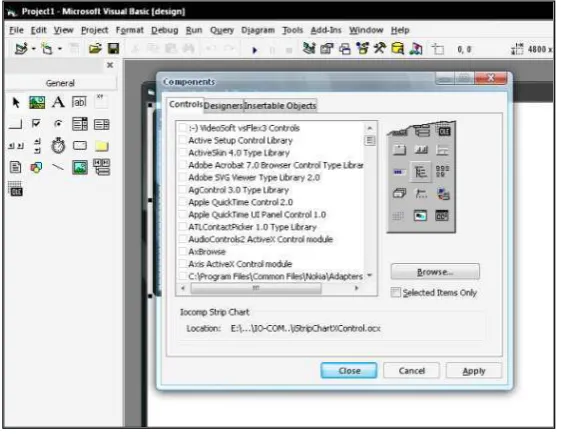Open the Project Explorer from the toolbar
This screenshot has height=434, width=561.
pyautogui.click(x=309, y=48)
